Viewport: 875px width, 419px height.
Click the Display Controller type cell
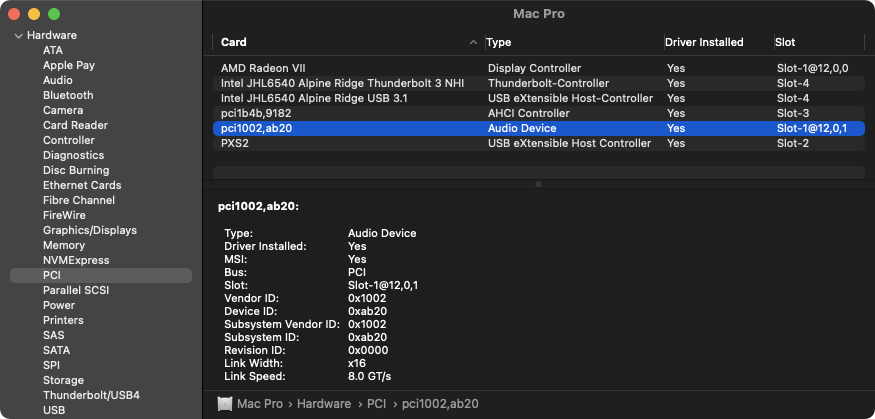coord(535,69)
